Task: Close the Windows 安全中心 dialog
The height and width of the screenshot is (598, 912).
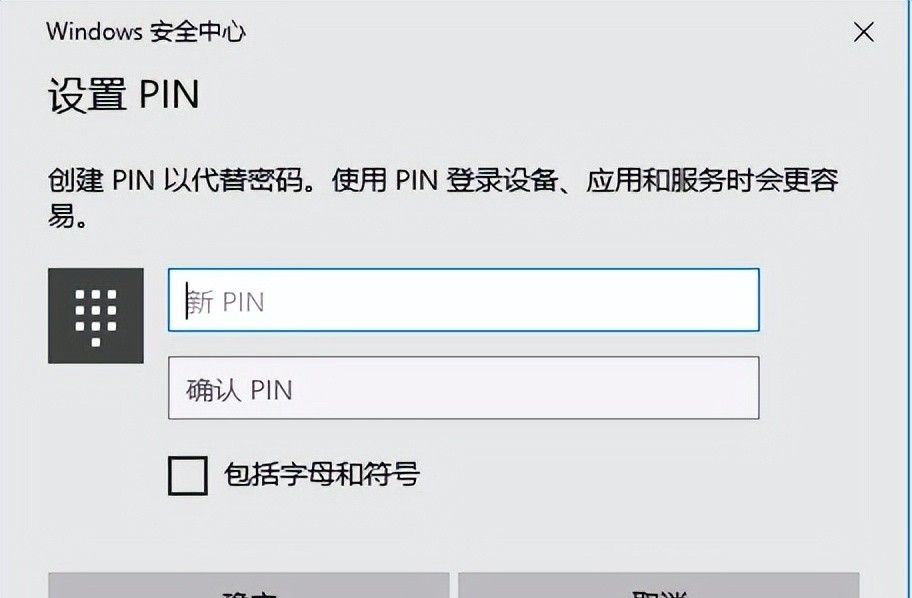Action: pos(863,32)
